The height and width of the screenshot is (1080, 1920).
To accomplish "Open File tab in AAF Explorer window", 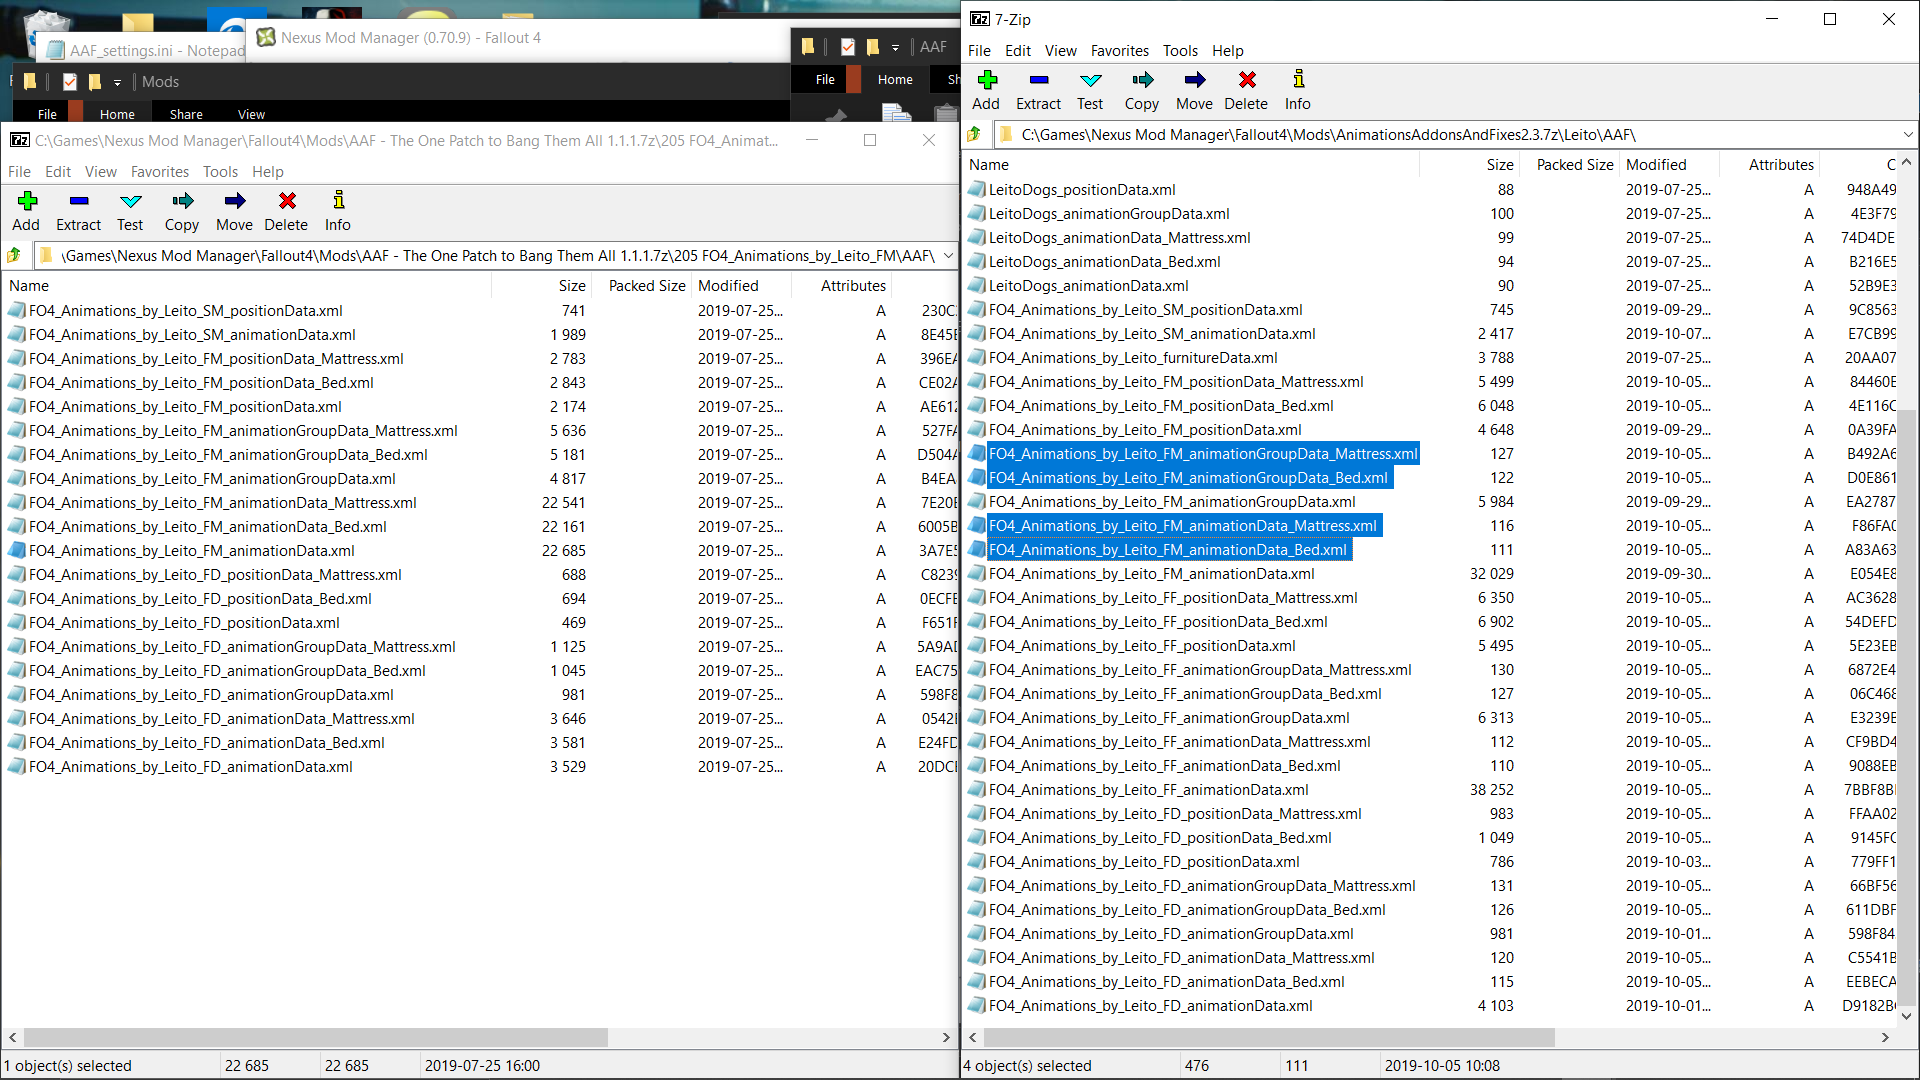I will pos(825,80).
